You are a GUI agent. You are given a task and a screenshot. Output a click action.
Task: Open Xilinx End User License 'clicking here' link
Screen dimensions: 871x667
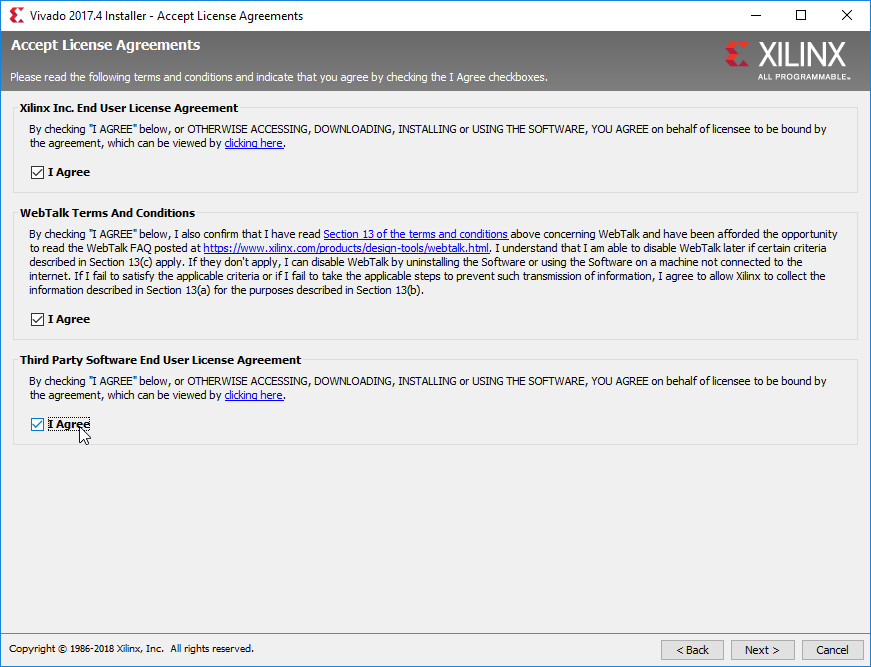253,143
